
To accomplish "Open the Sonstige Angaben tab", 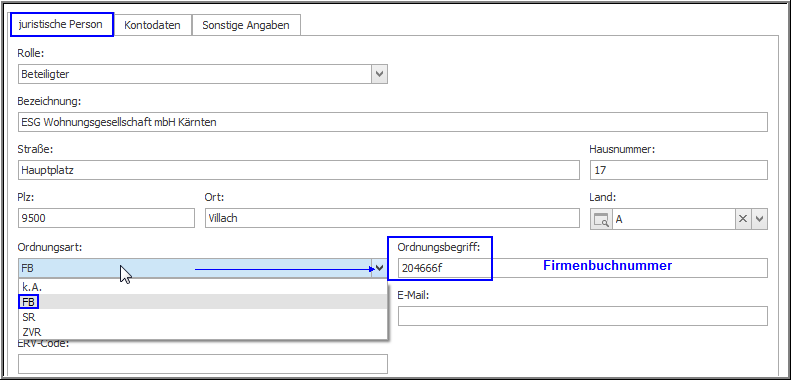I will (246, 25).
